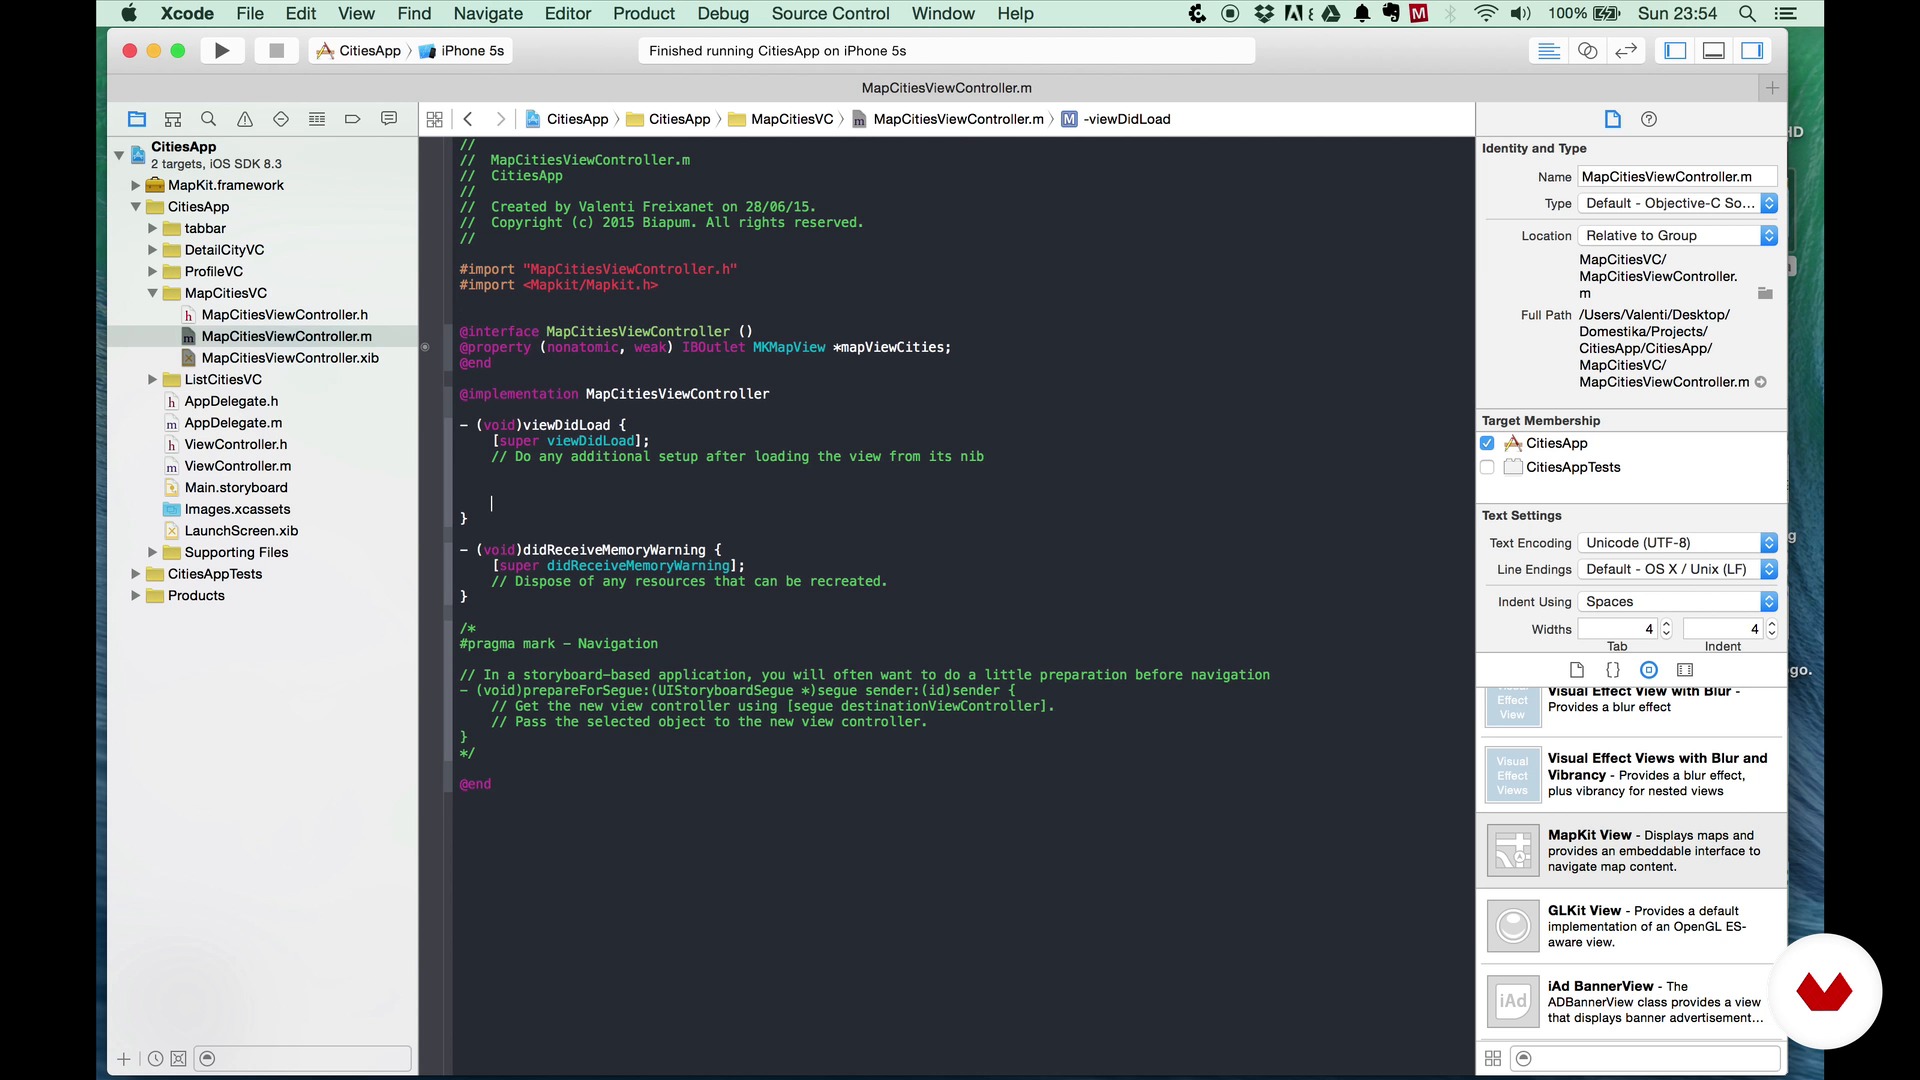Select the iPhone 5s run destination

coord(463,51)
